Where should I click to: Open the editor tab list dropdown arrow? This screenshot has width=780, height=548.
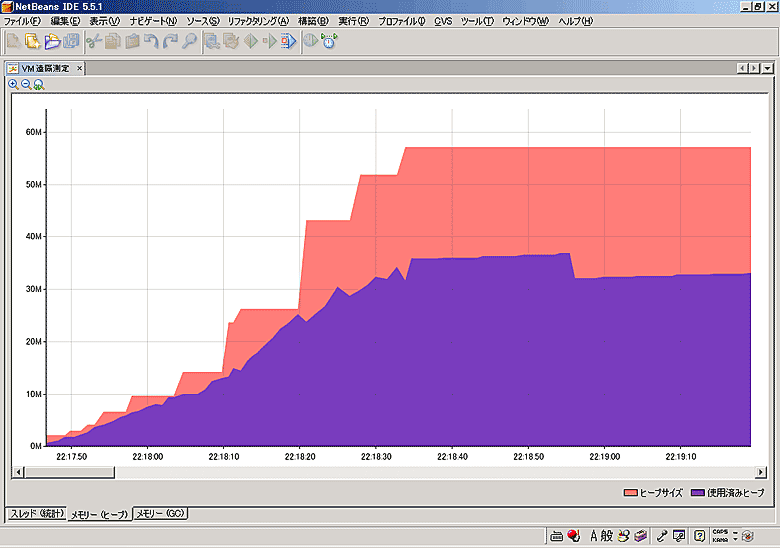[769, 68]
